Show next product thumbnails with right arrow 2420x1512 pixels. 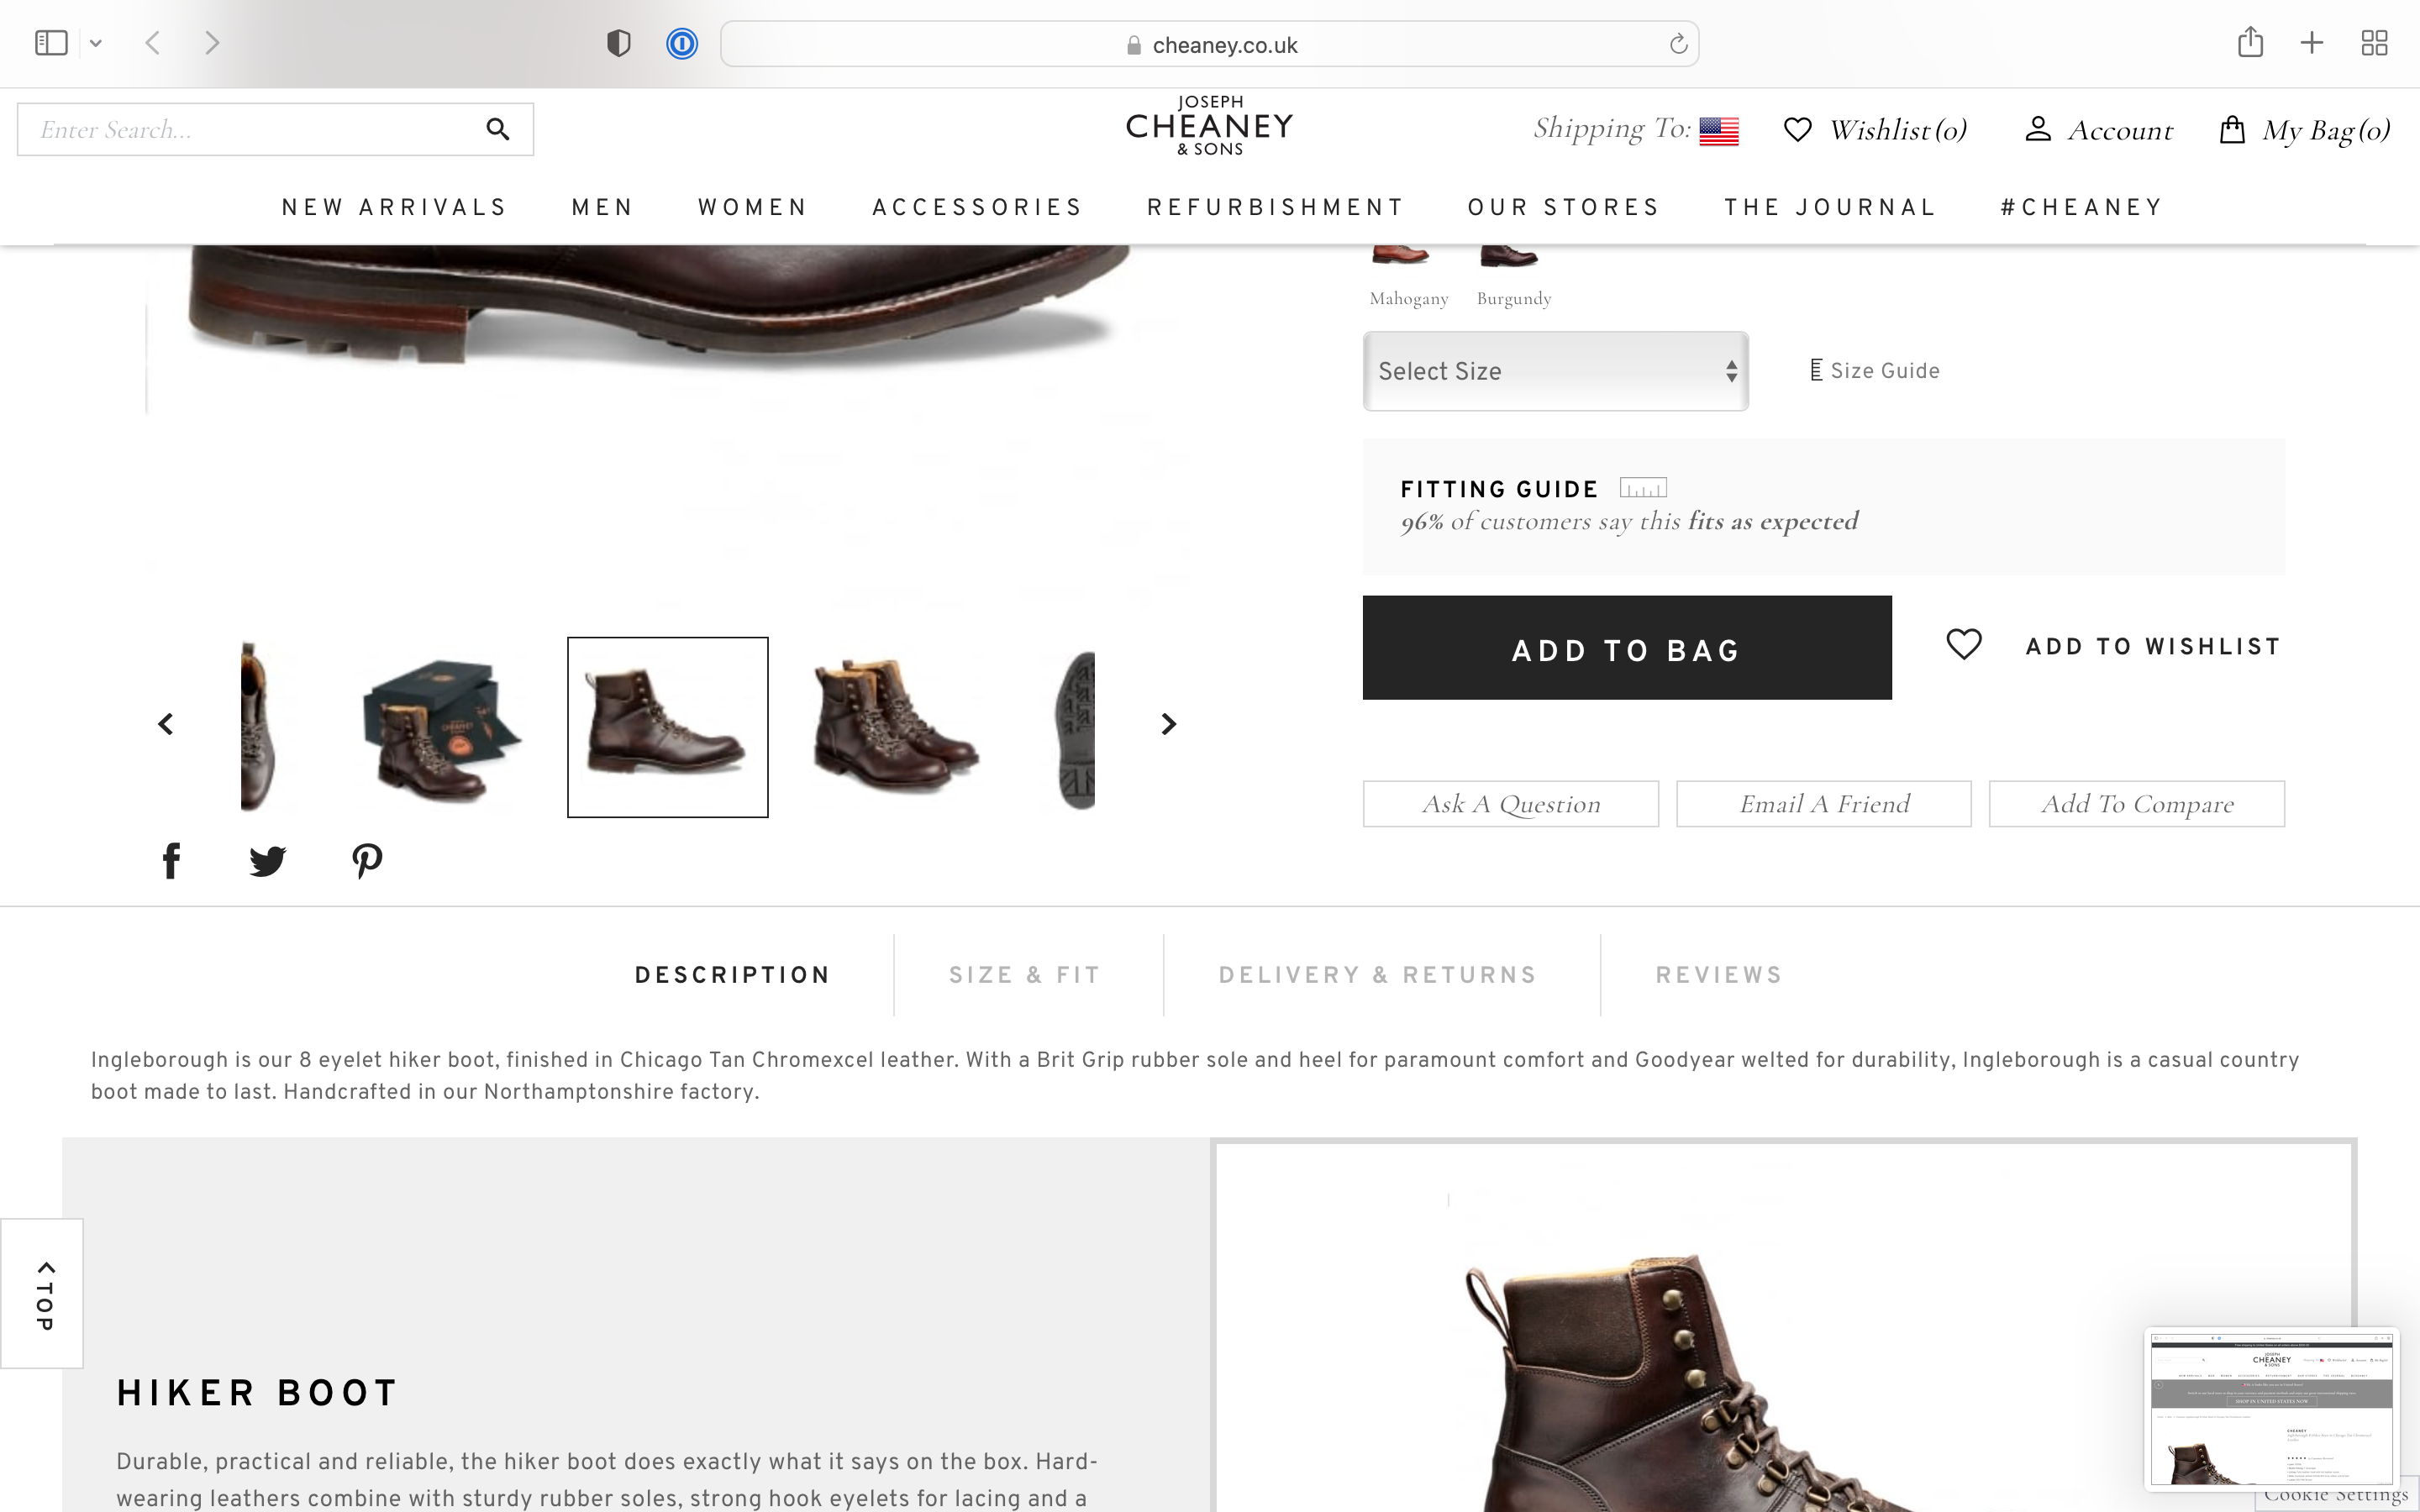pyautogui.click(x=1168, y=724)
